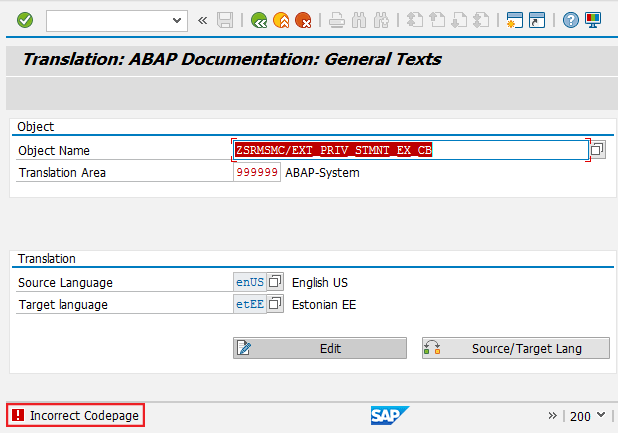Click the Object Name input field

410,150
